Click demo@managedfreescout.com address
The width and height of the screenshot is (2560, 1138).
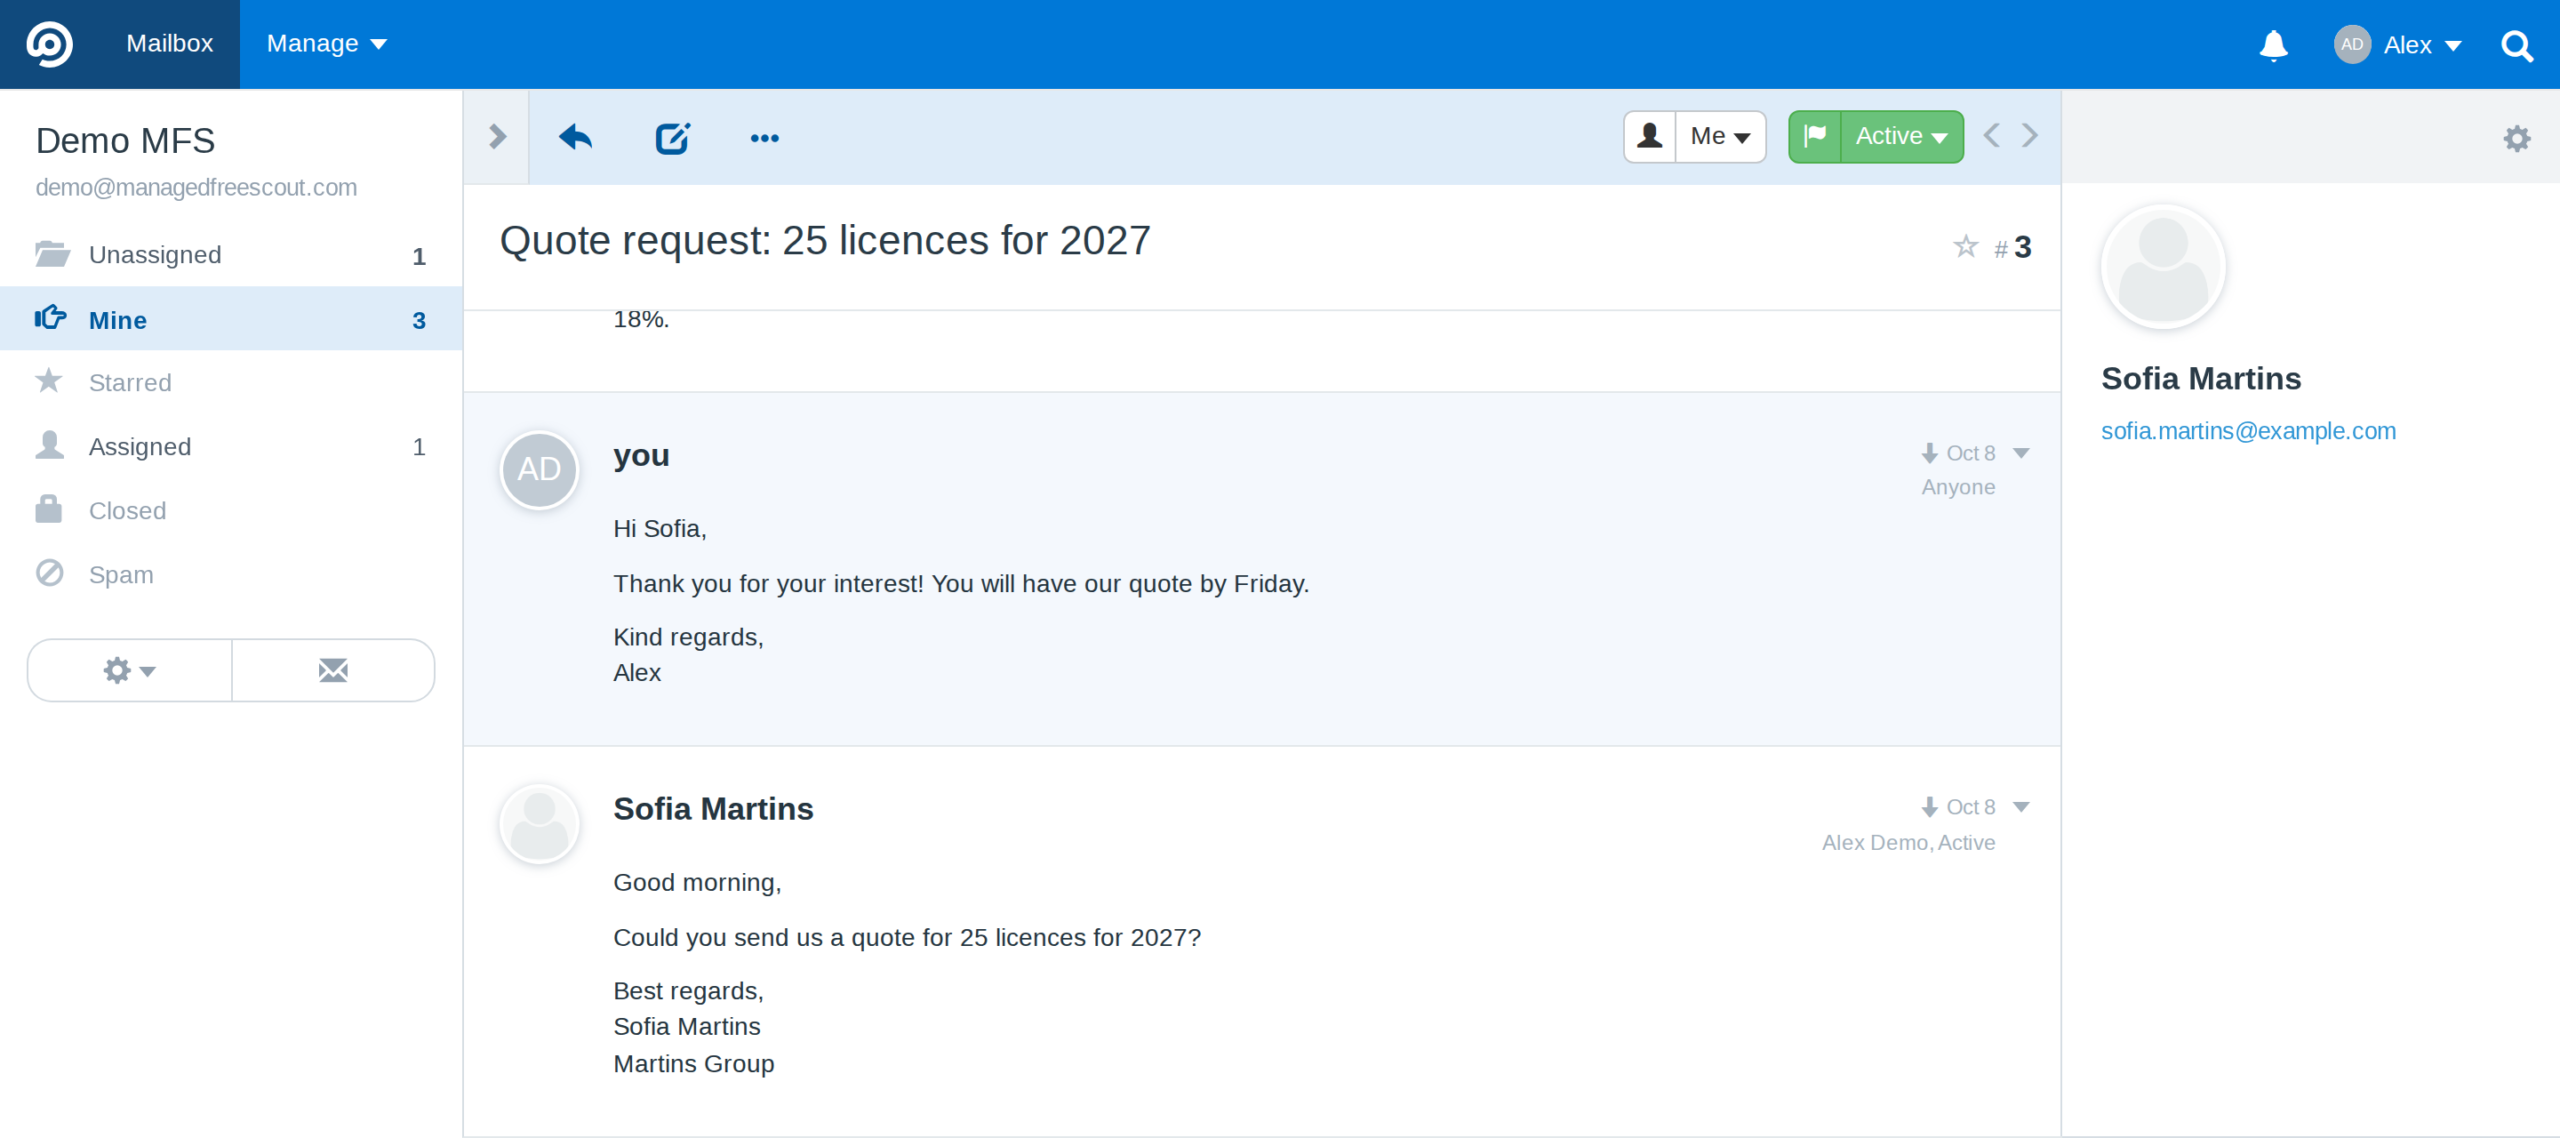(196, 187)
